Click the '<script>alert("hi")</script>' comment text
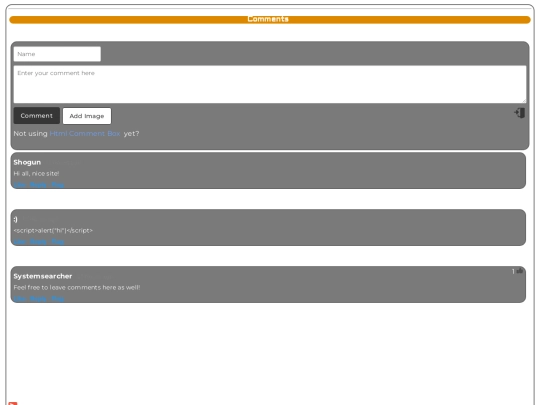Screen dimensions: 540x405 [53, 230]
